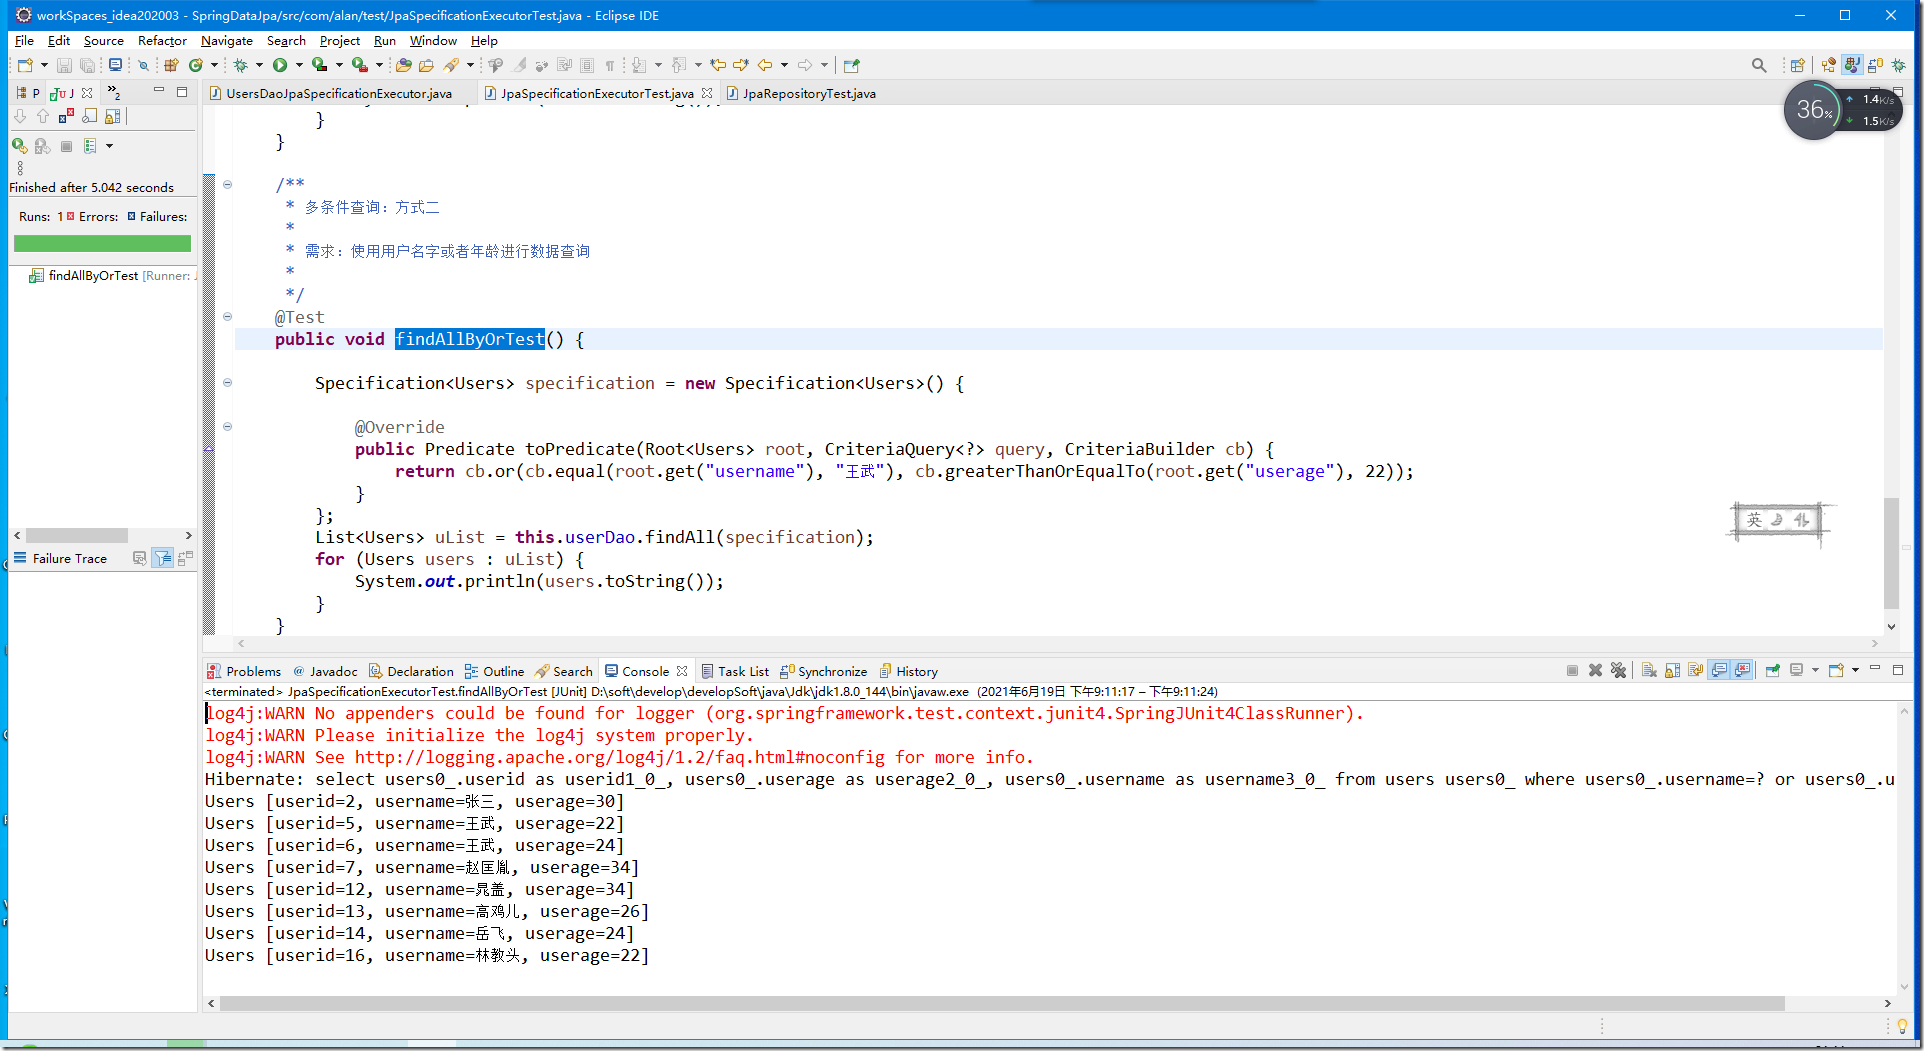Open the Source menu
The height and width of the screenshot is (1051, 1924).
click(x=103, y=41)
